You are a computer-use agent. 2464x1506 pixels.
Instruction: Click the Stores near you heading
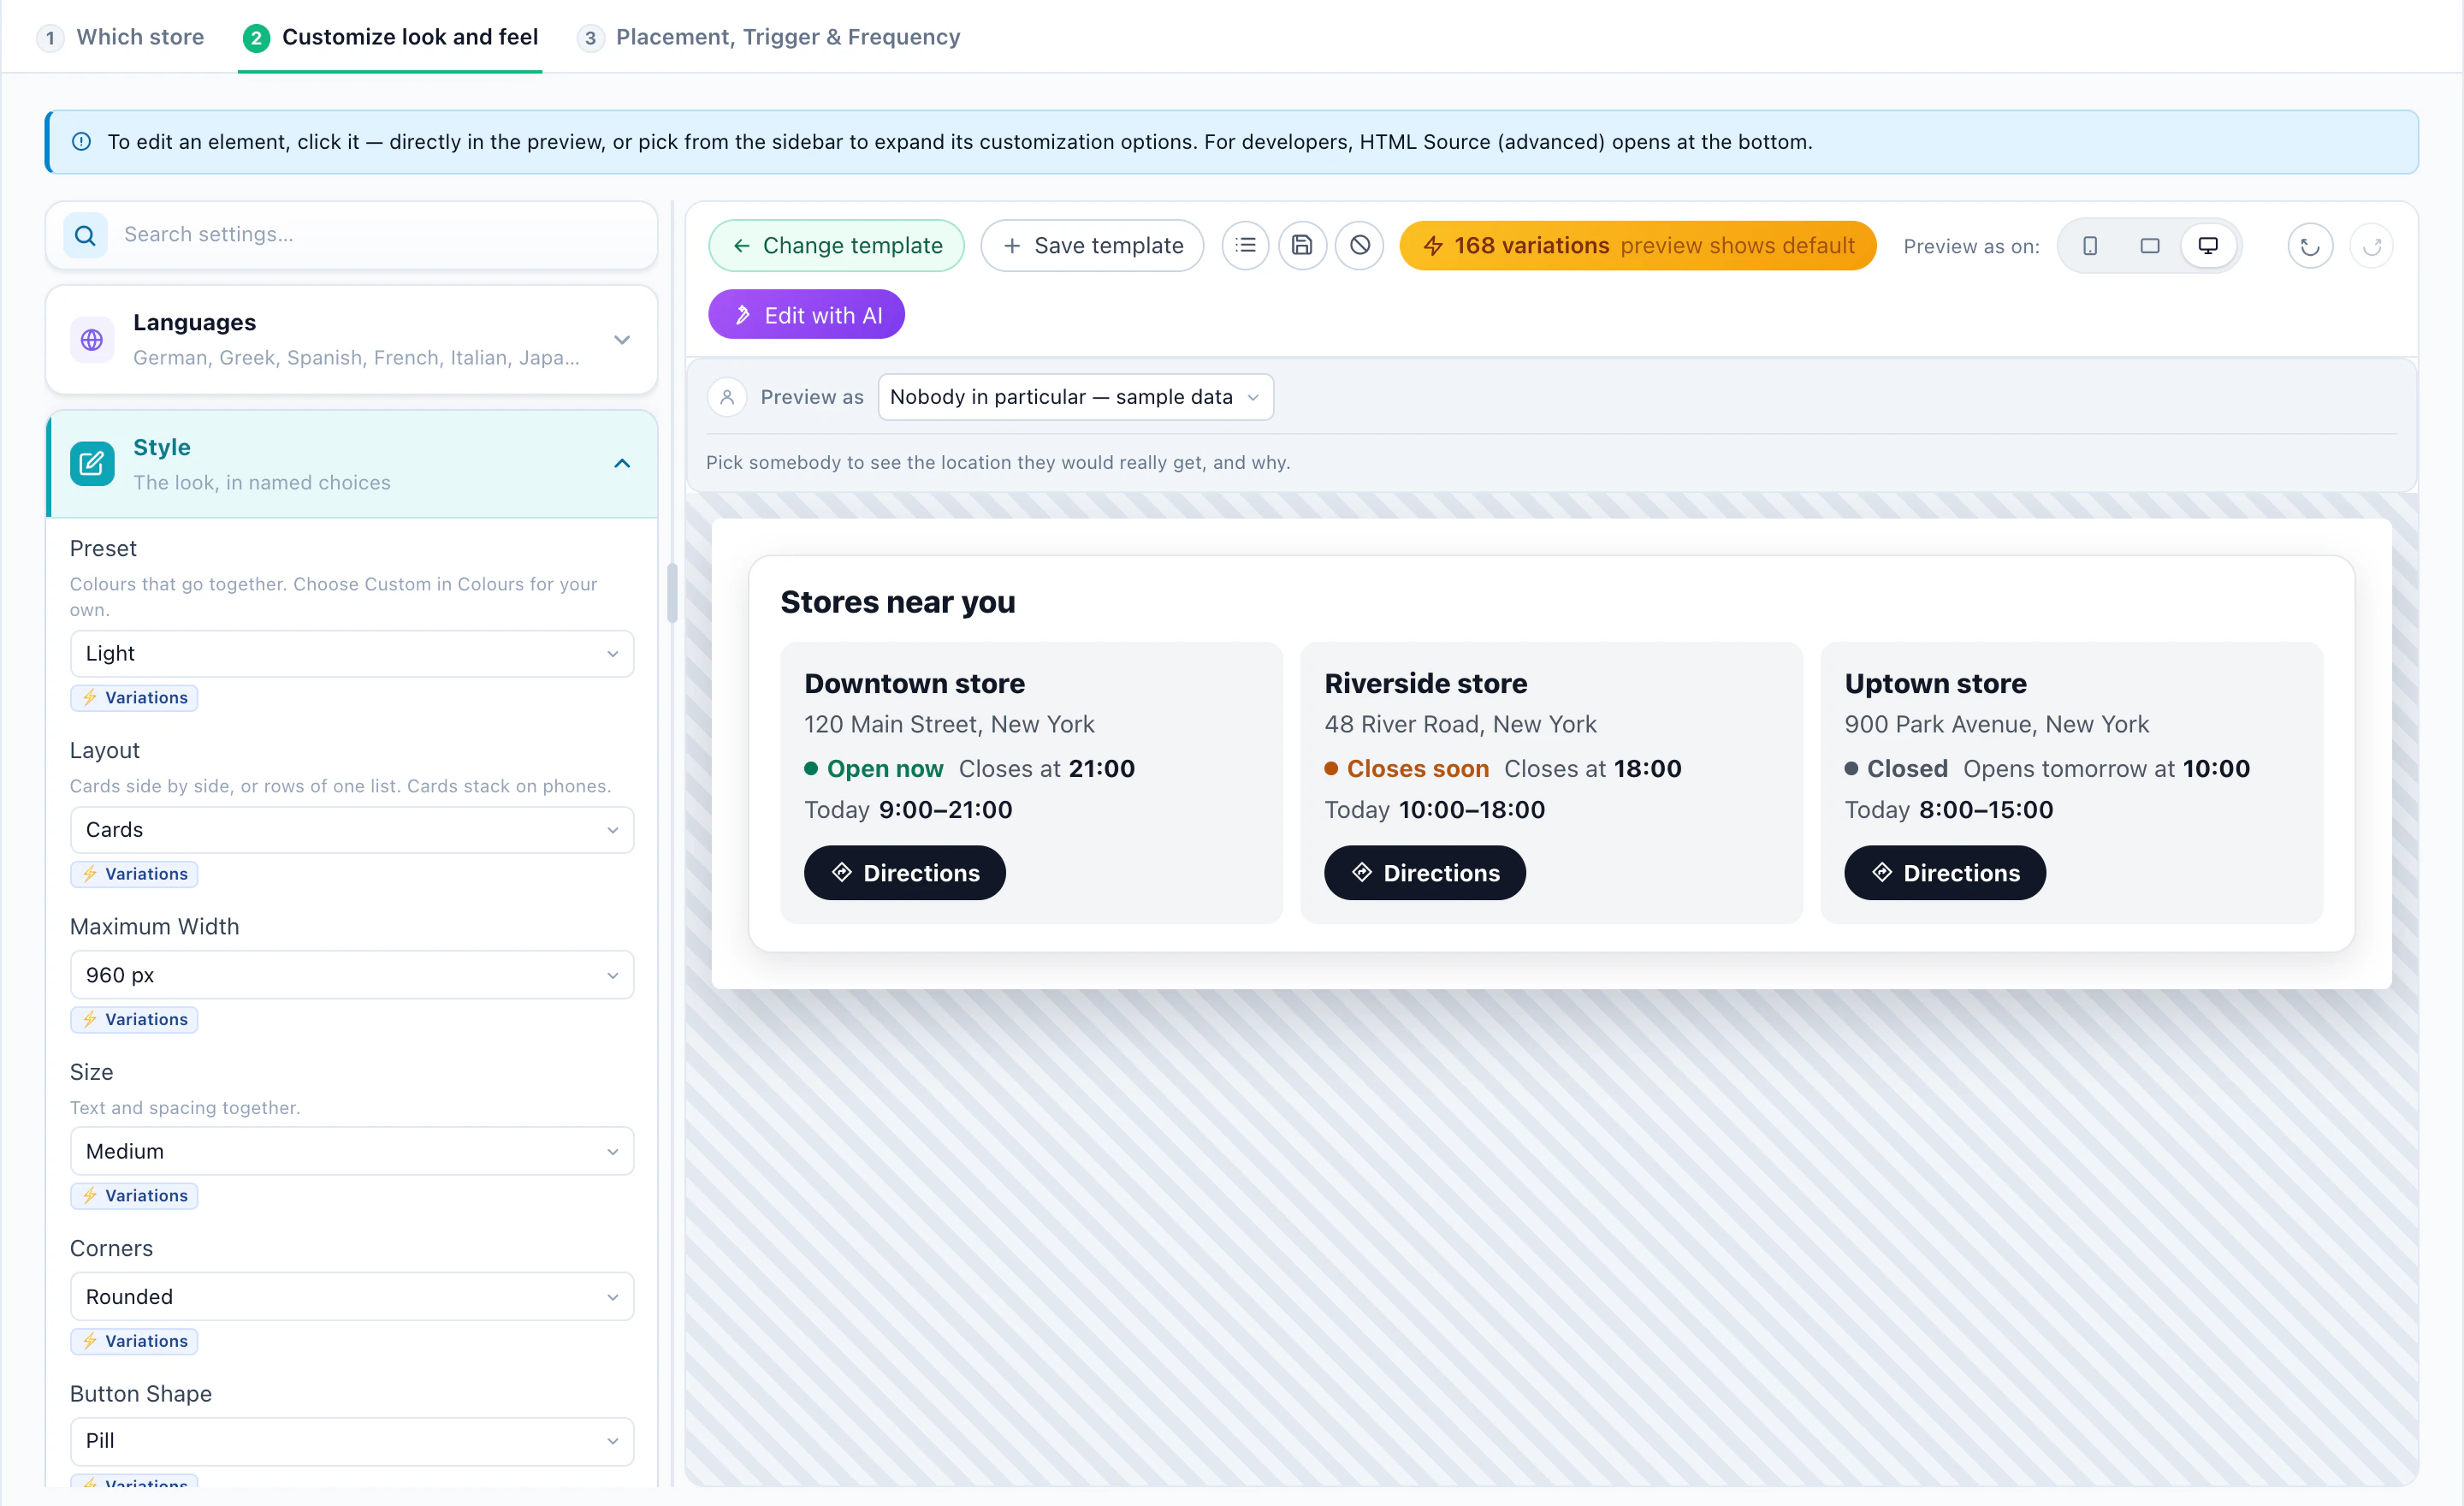click(898, 602)
